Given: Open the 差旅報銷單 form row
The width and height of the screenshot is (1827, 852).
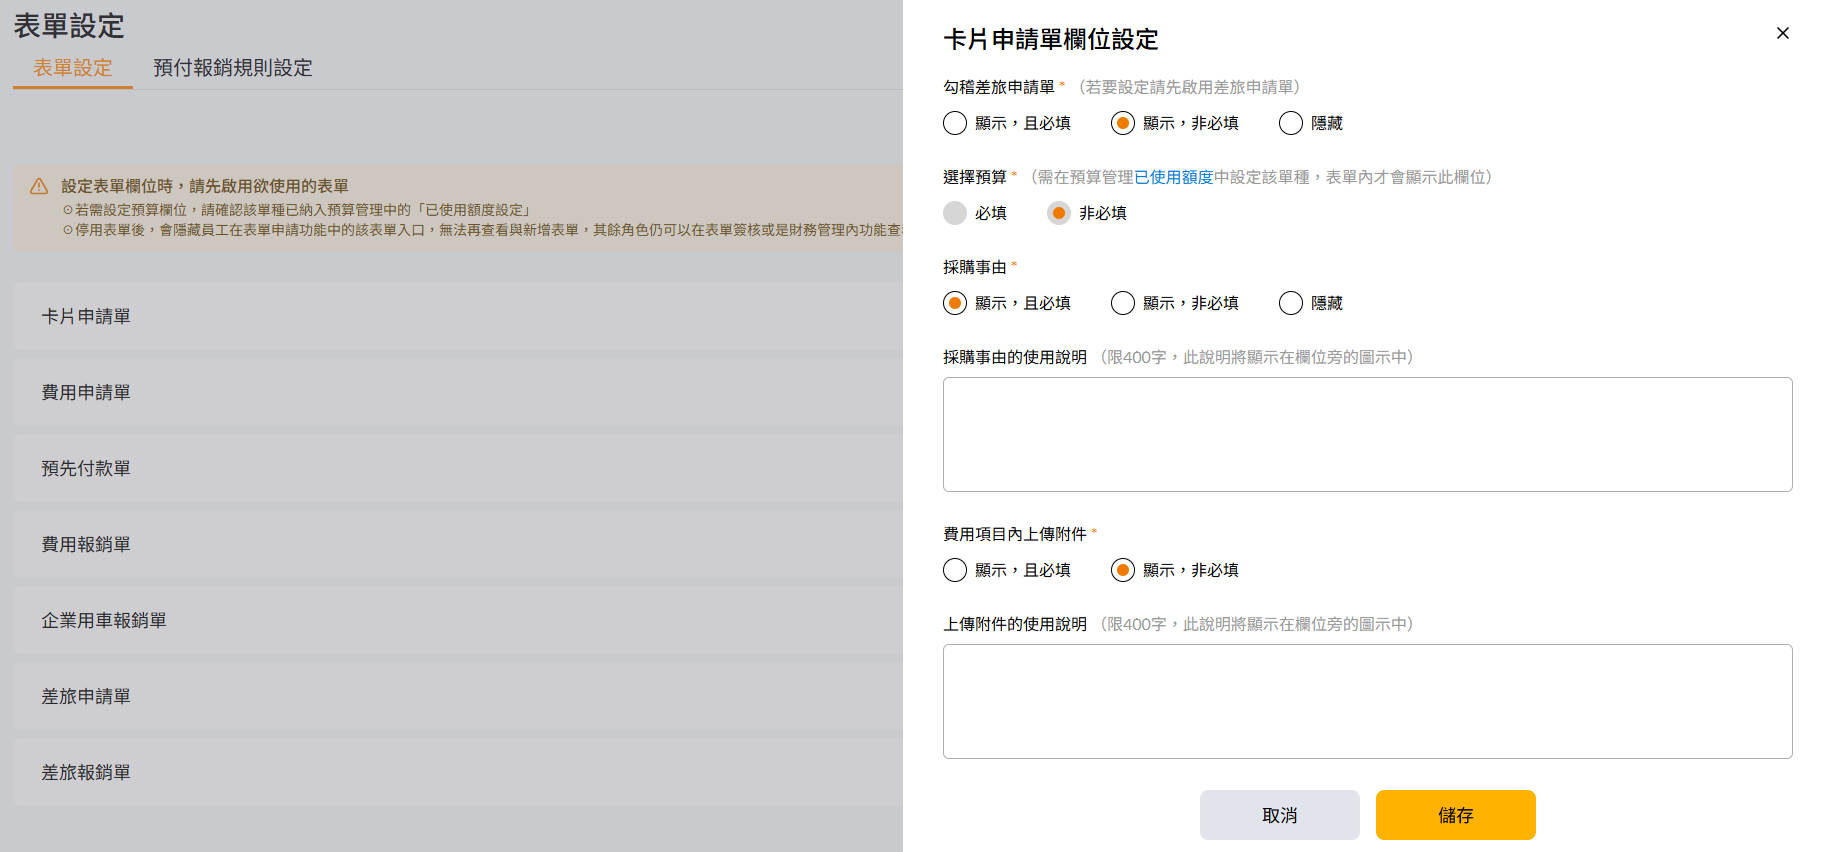Looking at the screenshot, I should click(x=458, y=772).
